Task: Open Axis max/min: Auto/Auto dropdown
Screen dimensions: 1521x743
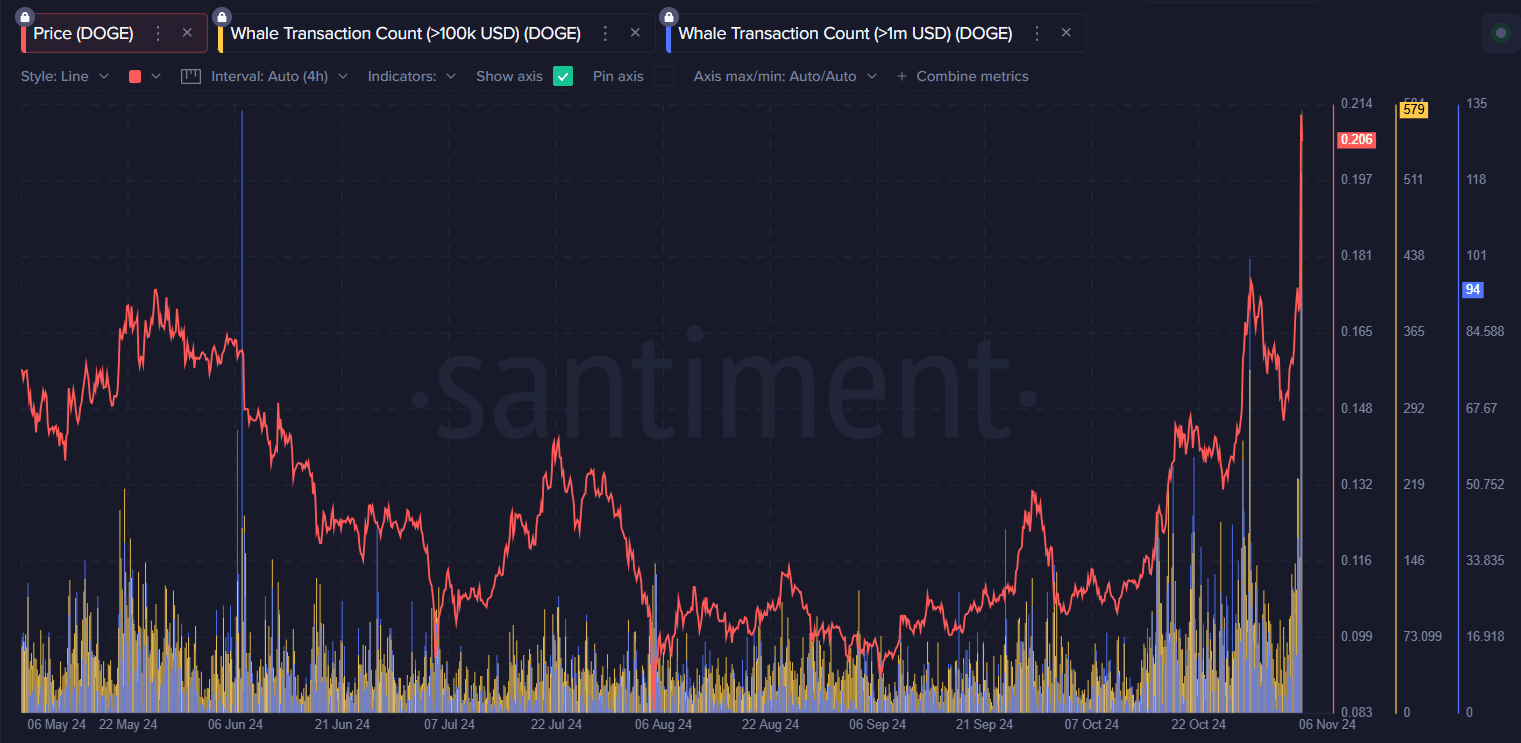Action: (x=785, y=76)
